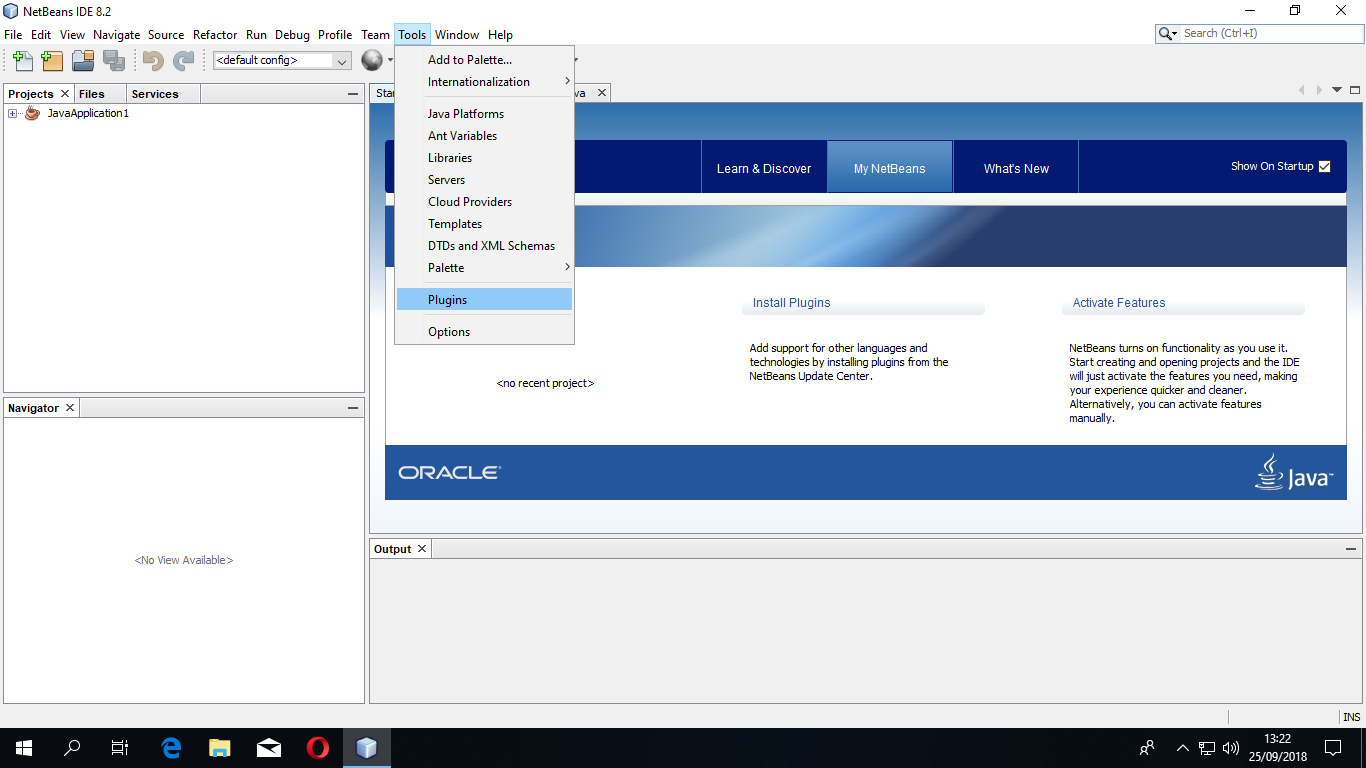Image resolution: width=1366 pixels, height=768 pixels.
Task: Expand the Palette submenu
Action: click(484, 268)
